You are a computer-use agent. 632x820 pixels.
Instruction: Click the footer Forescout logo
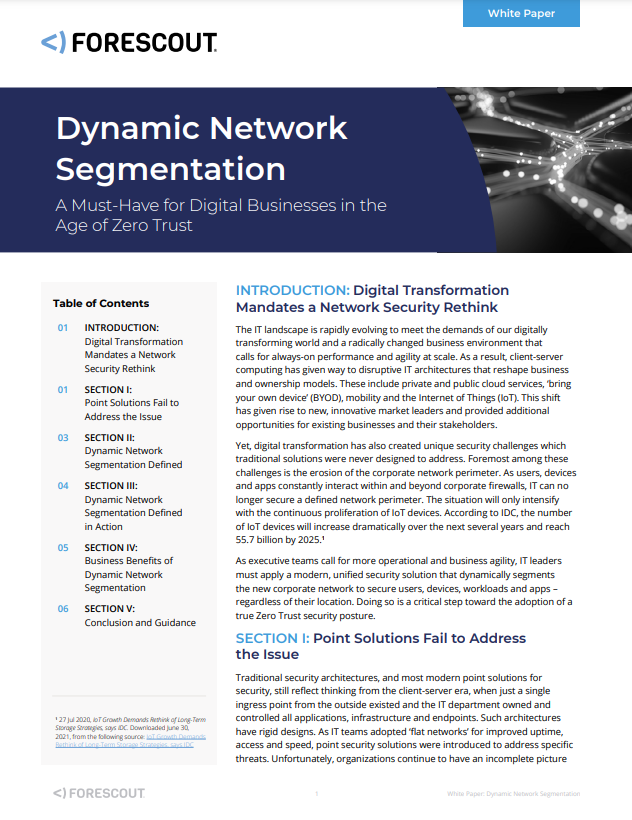tap(99, 793)
